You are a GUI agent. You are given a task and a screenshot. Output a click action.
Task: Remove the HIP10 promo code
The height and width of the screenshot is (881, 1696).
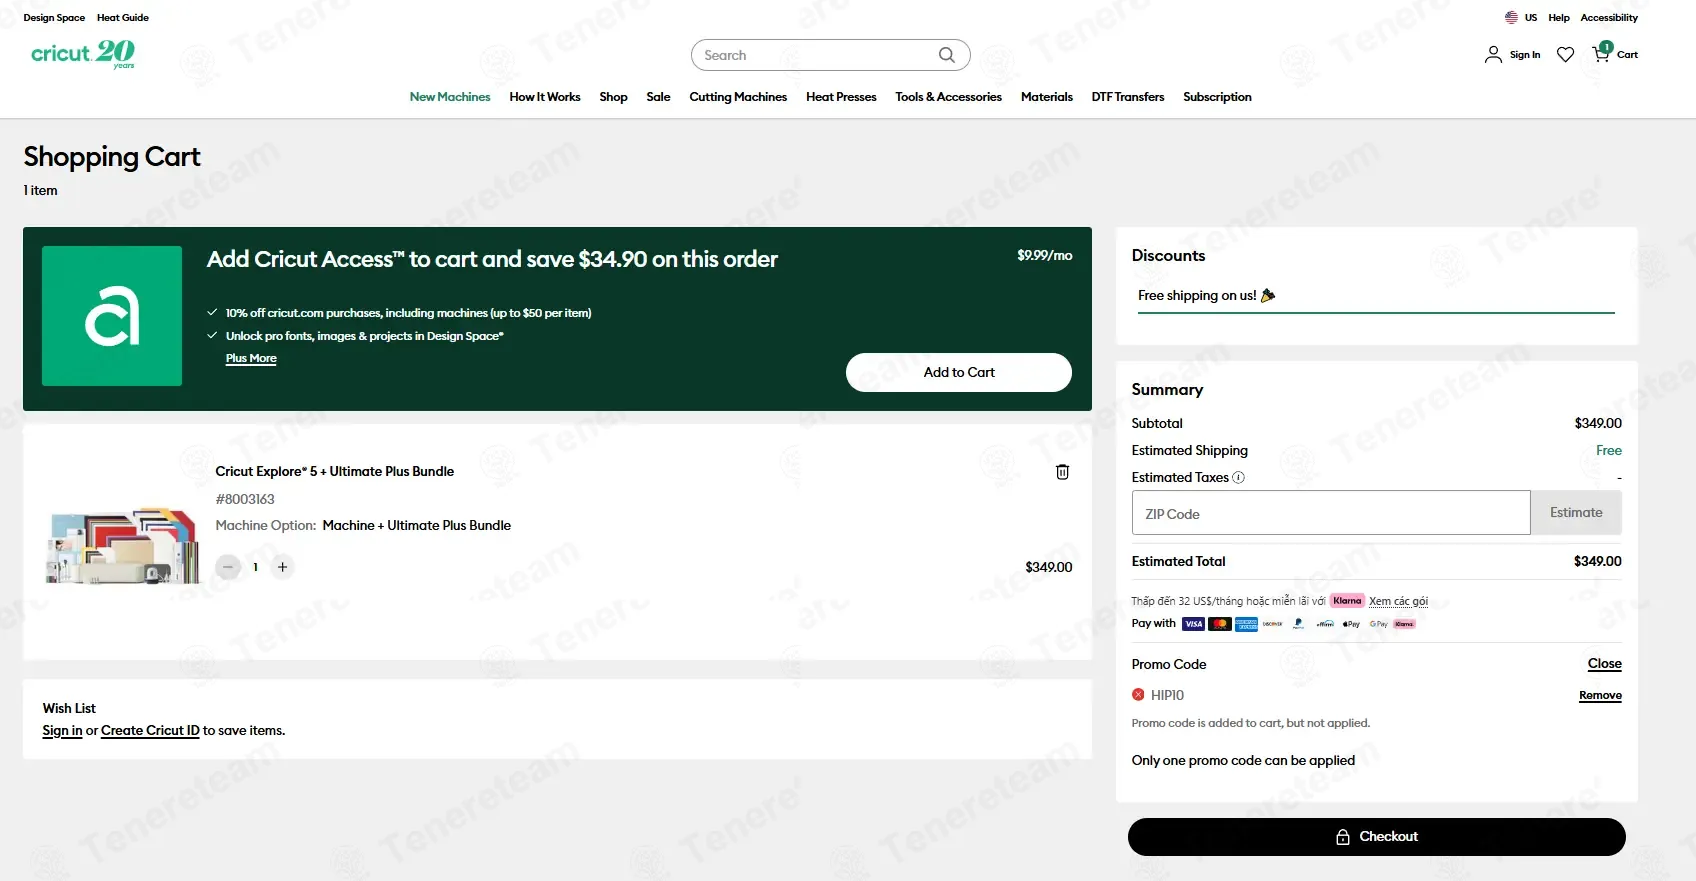(x=1600, y=695)
